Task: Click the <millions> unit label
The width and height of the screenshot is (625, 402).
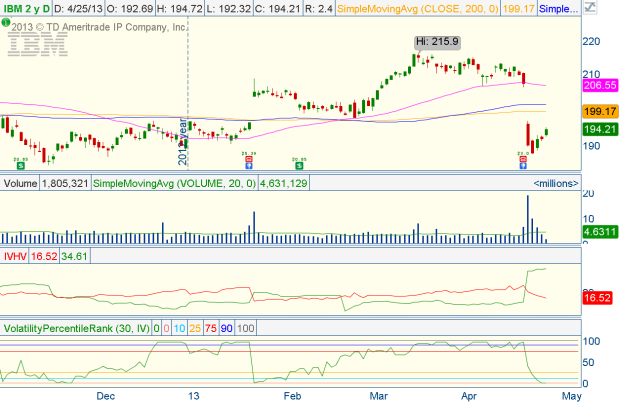Action: [556, 183]
